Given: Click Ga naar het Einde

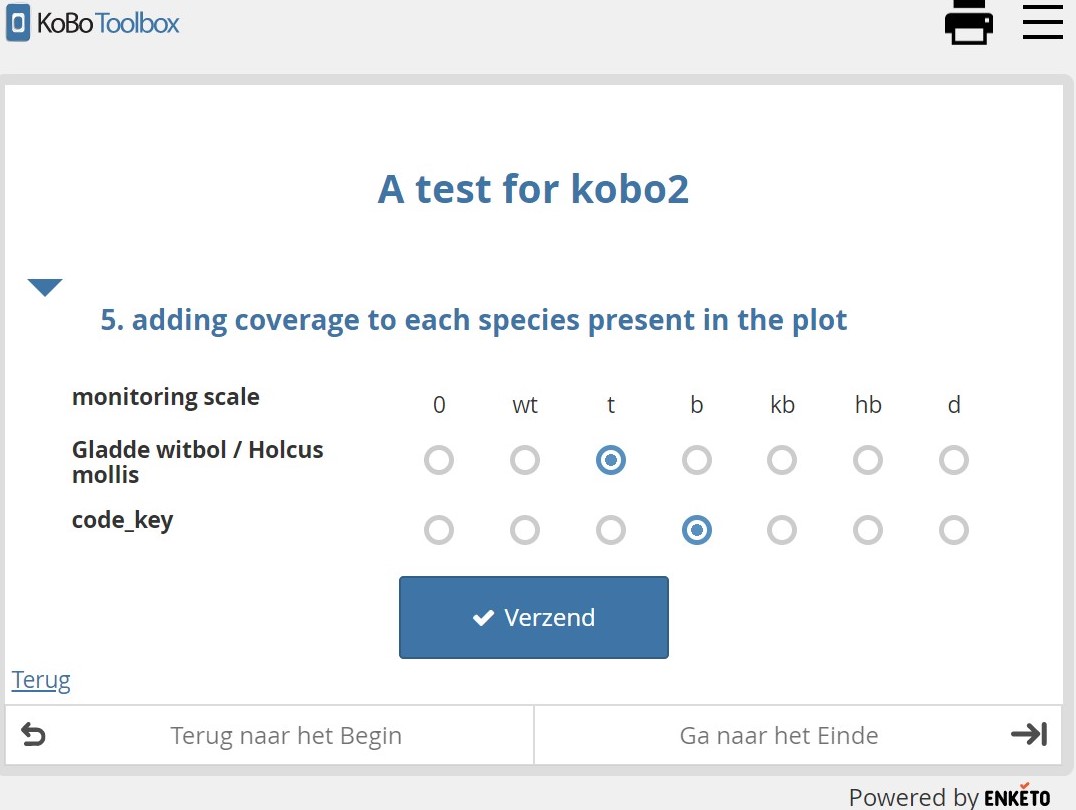Looking at the screenshot, I should click(x=778, y=734).
